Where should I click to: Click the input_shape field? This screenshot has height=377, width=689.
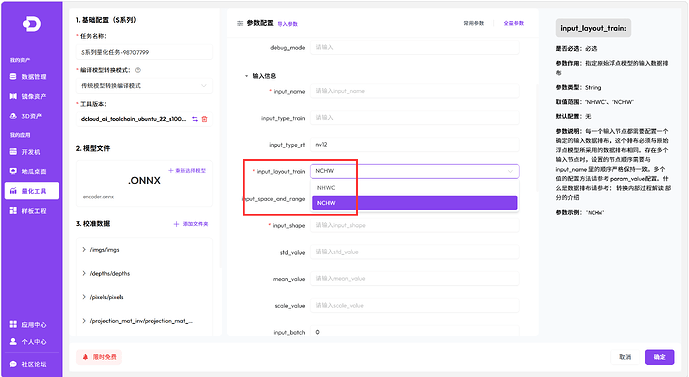[415, 225]
